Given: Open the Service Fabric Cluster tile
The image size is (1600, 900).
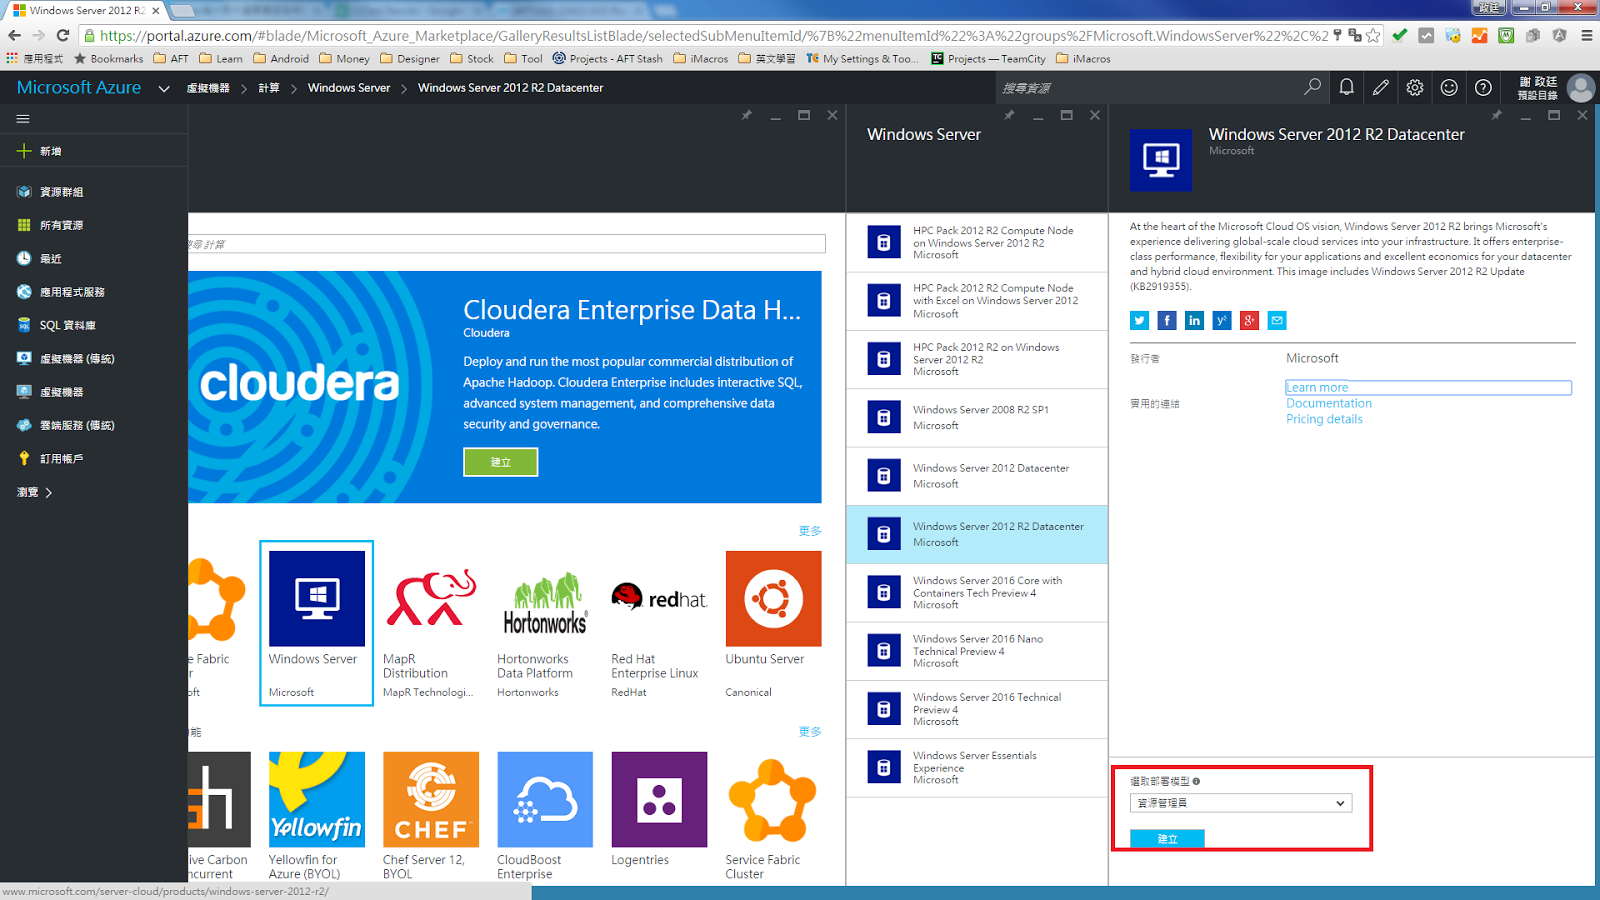Looking at the screenshot, I should point(773,816).
